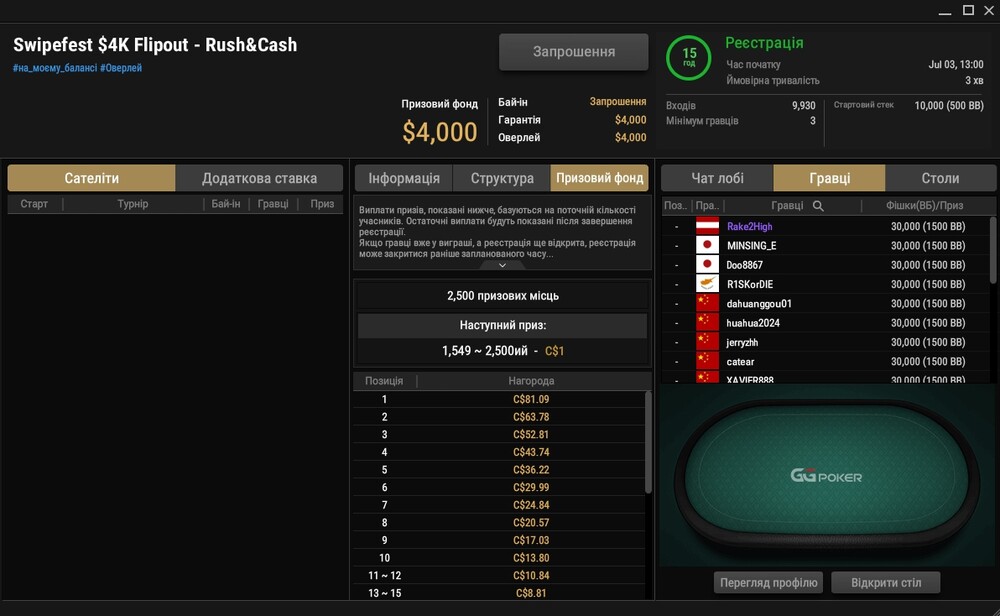Switch to the Структура tab
Screen dimensions: 1000x616
(502, 179)
